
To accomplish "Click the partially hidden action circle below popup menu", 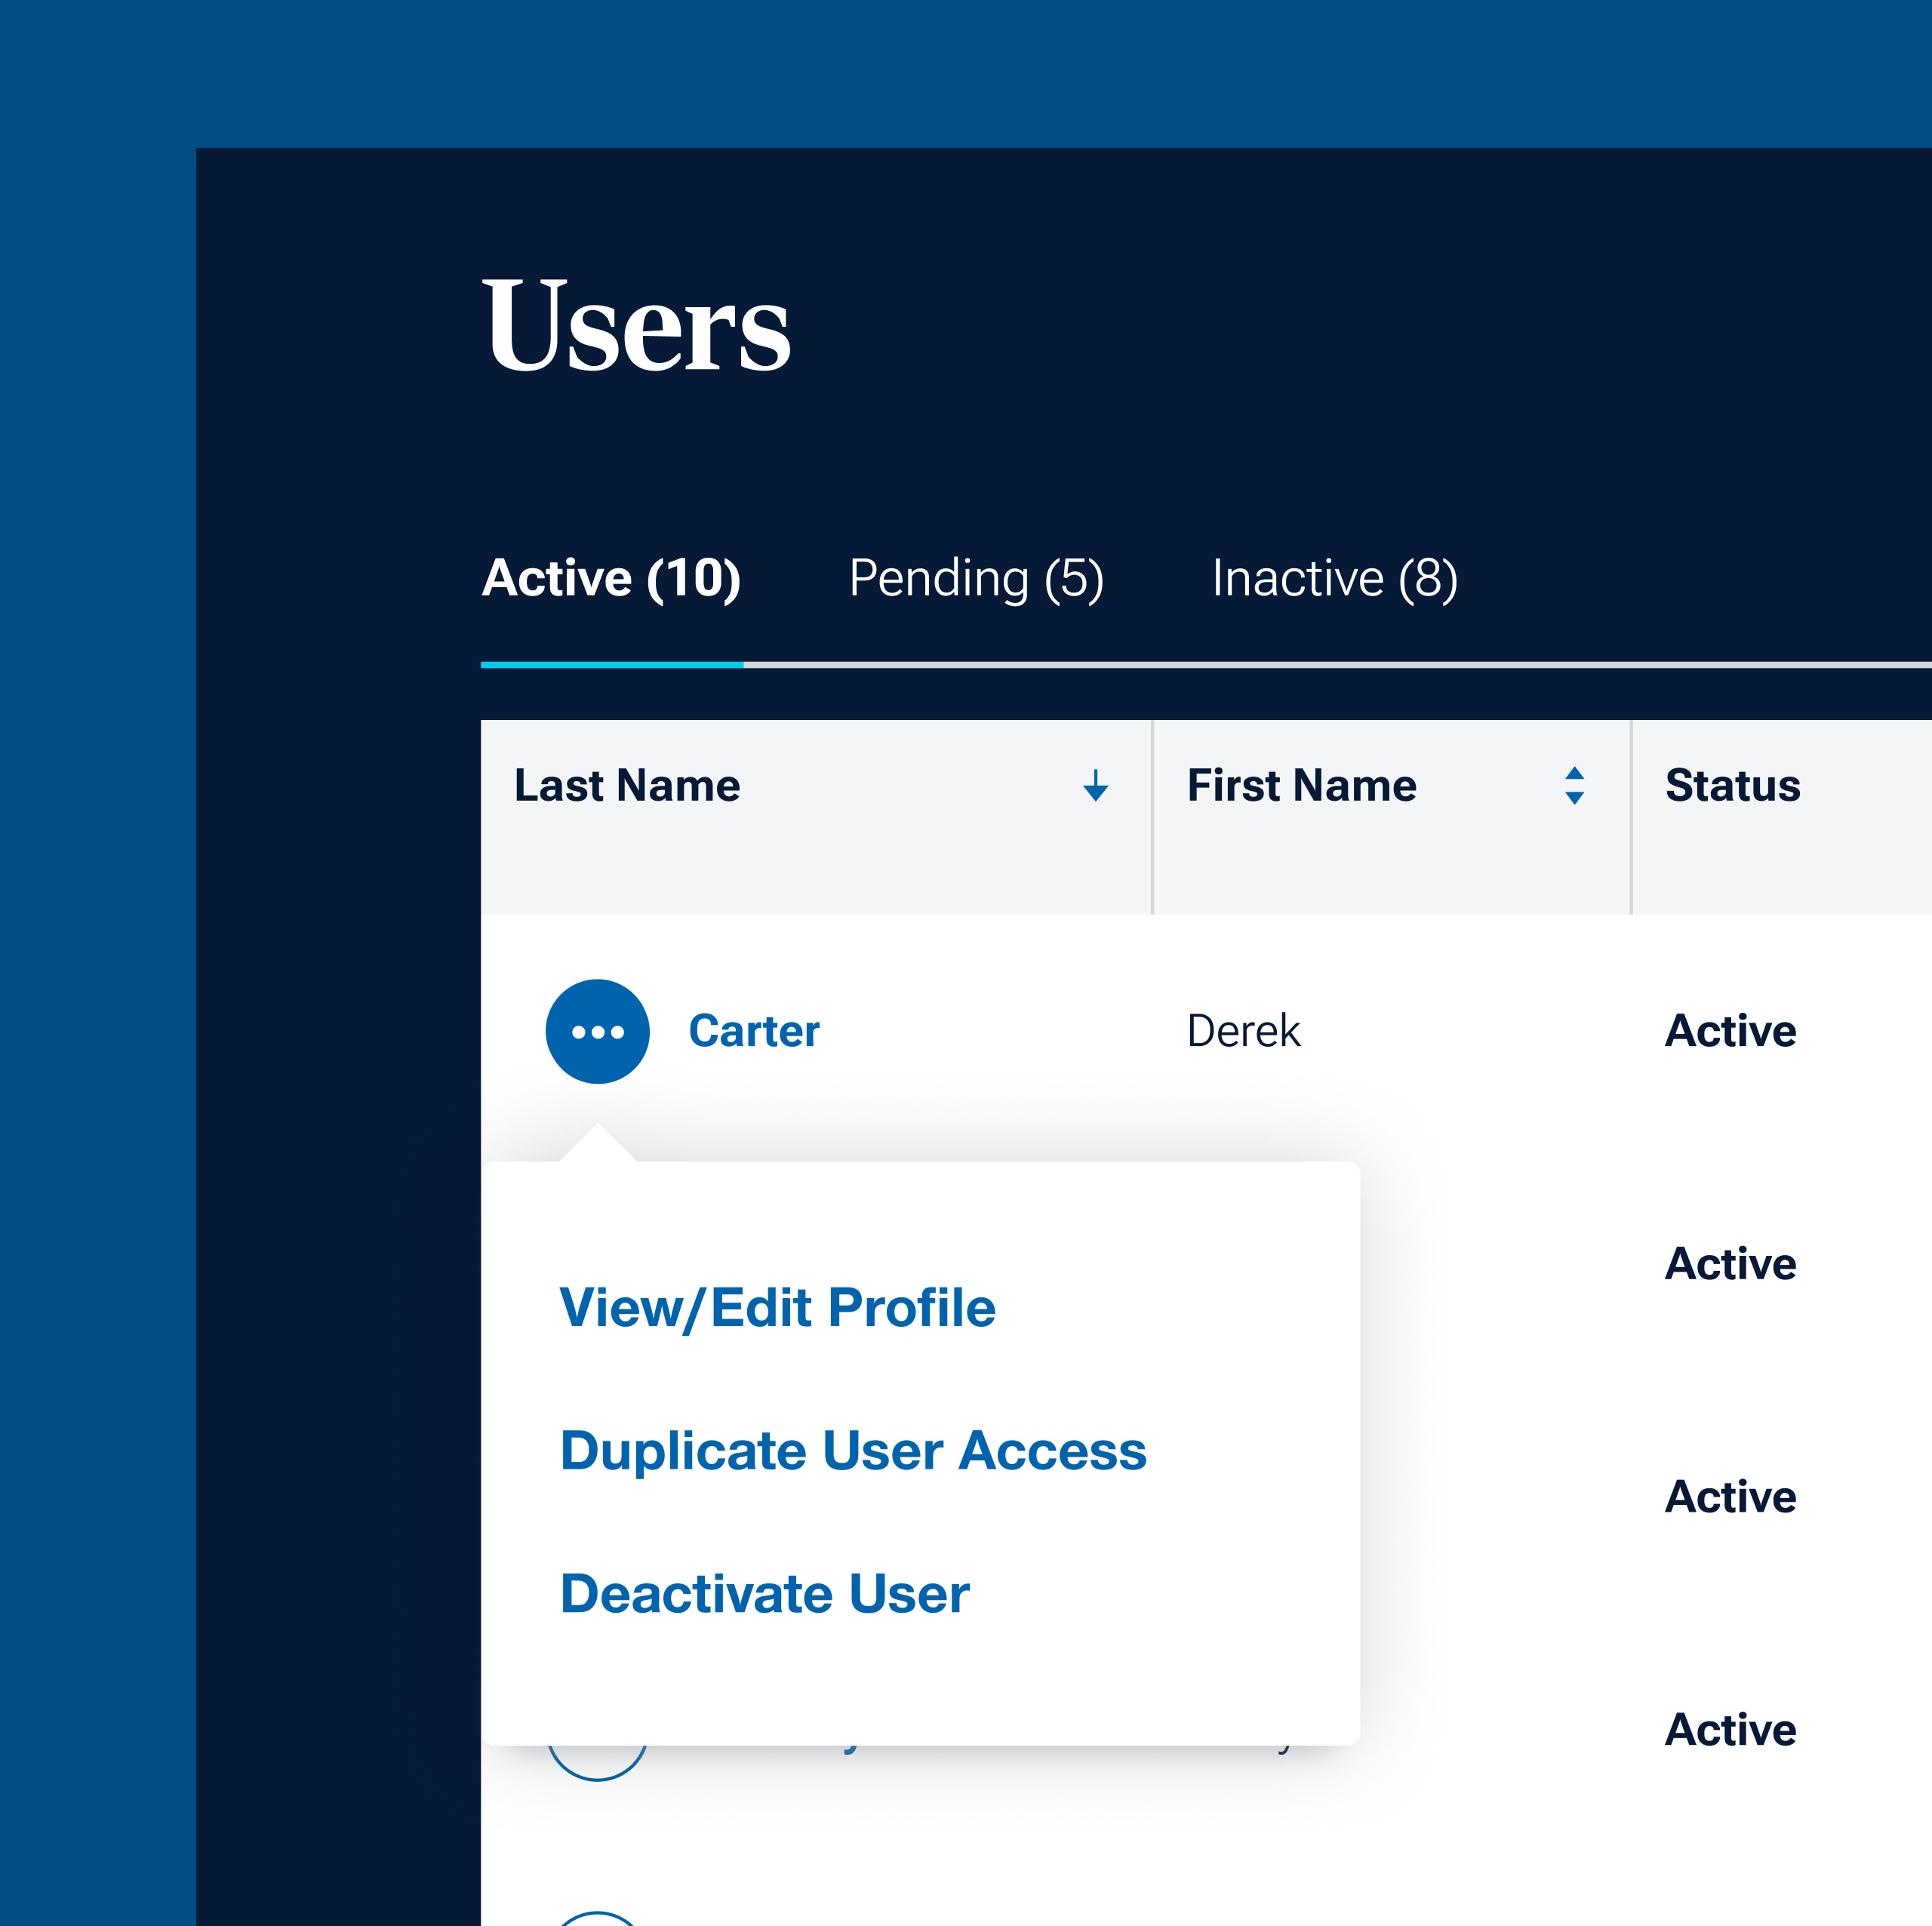I will click(597, 1764).
